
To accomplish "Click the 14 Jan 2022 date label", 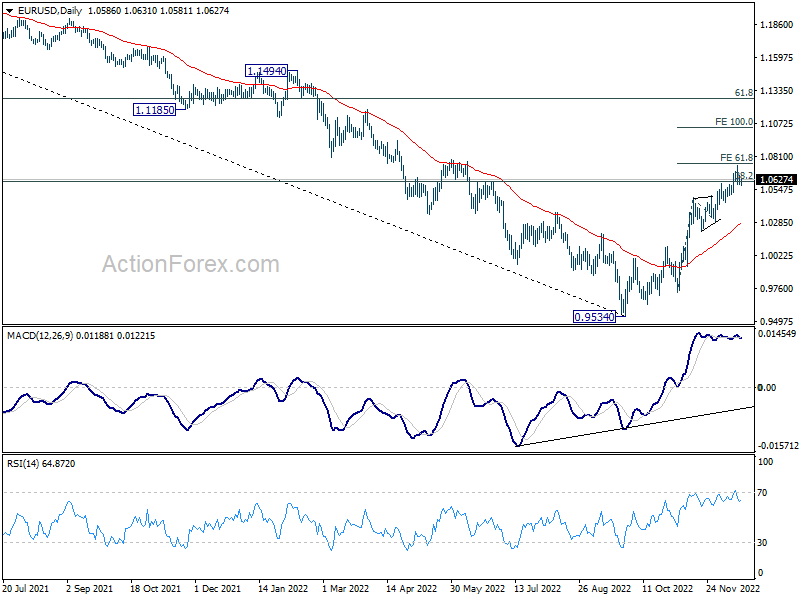I will point(283,589).
